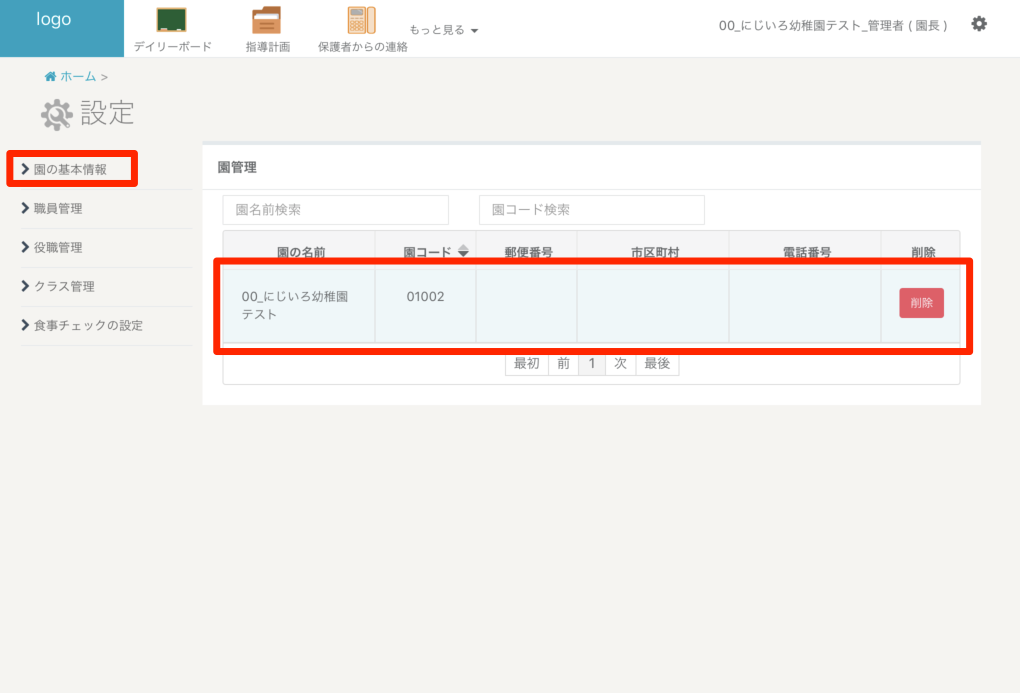Click the home icon in breadcrumb
The width and height of the screenshot is (1020, 693).
pyautogui.click(x=50, y=77)
